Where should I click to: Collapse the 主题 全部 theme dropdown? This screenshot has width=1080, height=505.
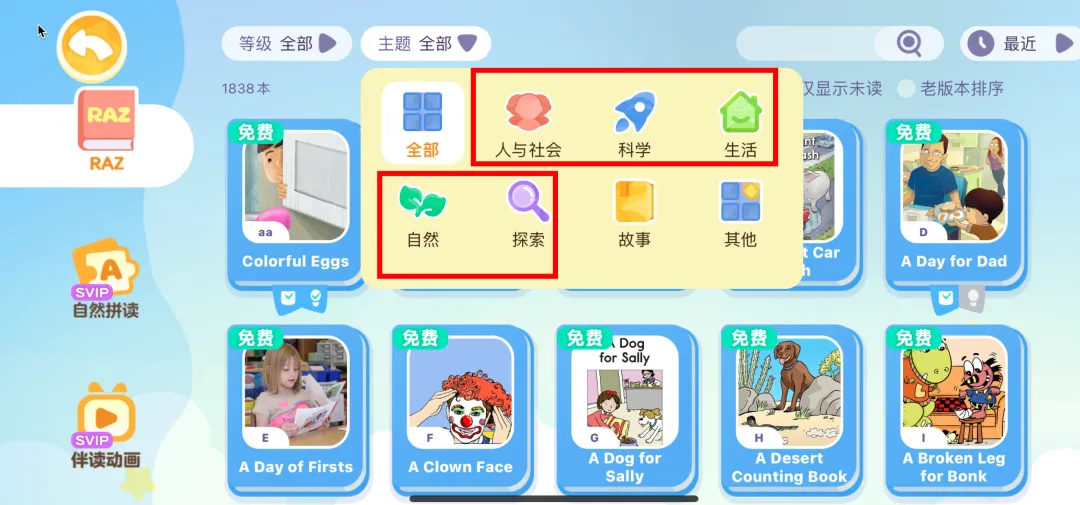coord(426,44)
